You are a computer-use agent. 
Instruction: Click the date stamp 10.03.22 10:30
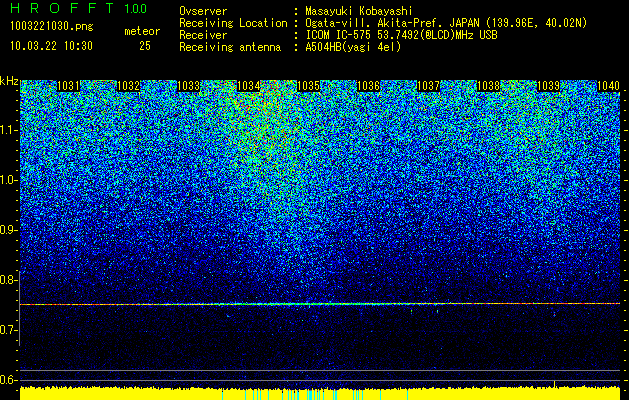[x=51, y=46]
